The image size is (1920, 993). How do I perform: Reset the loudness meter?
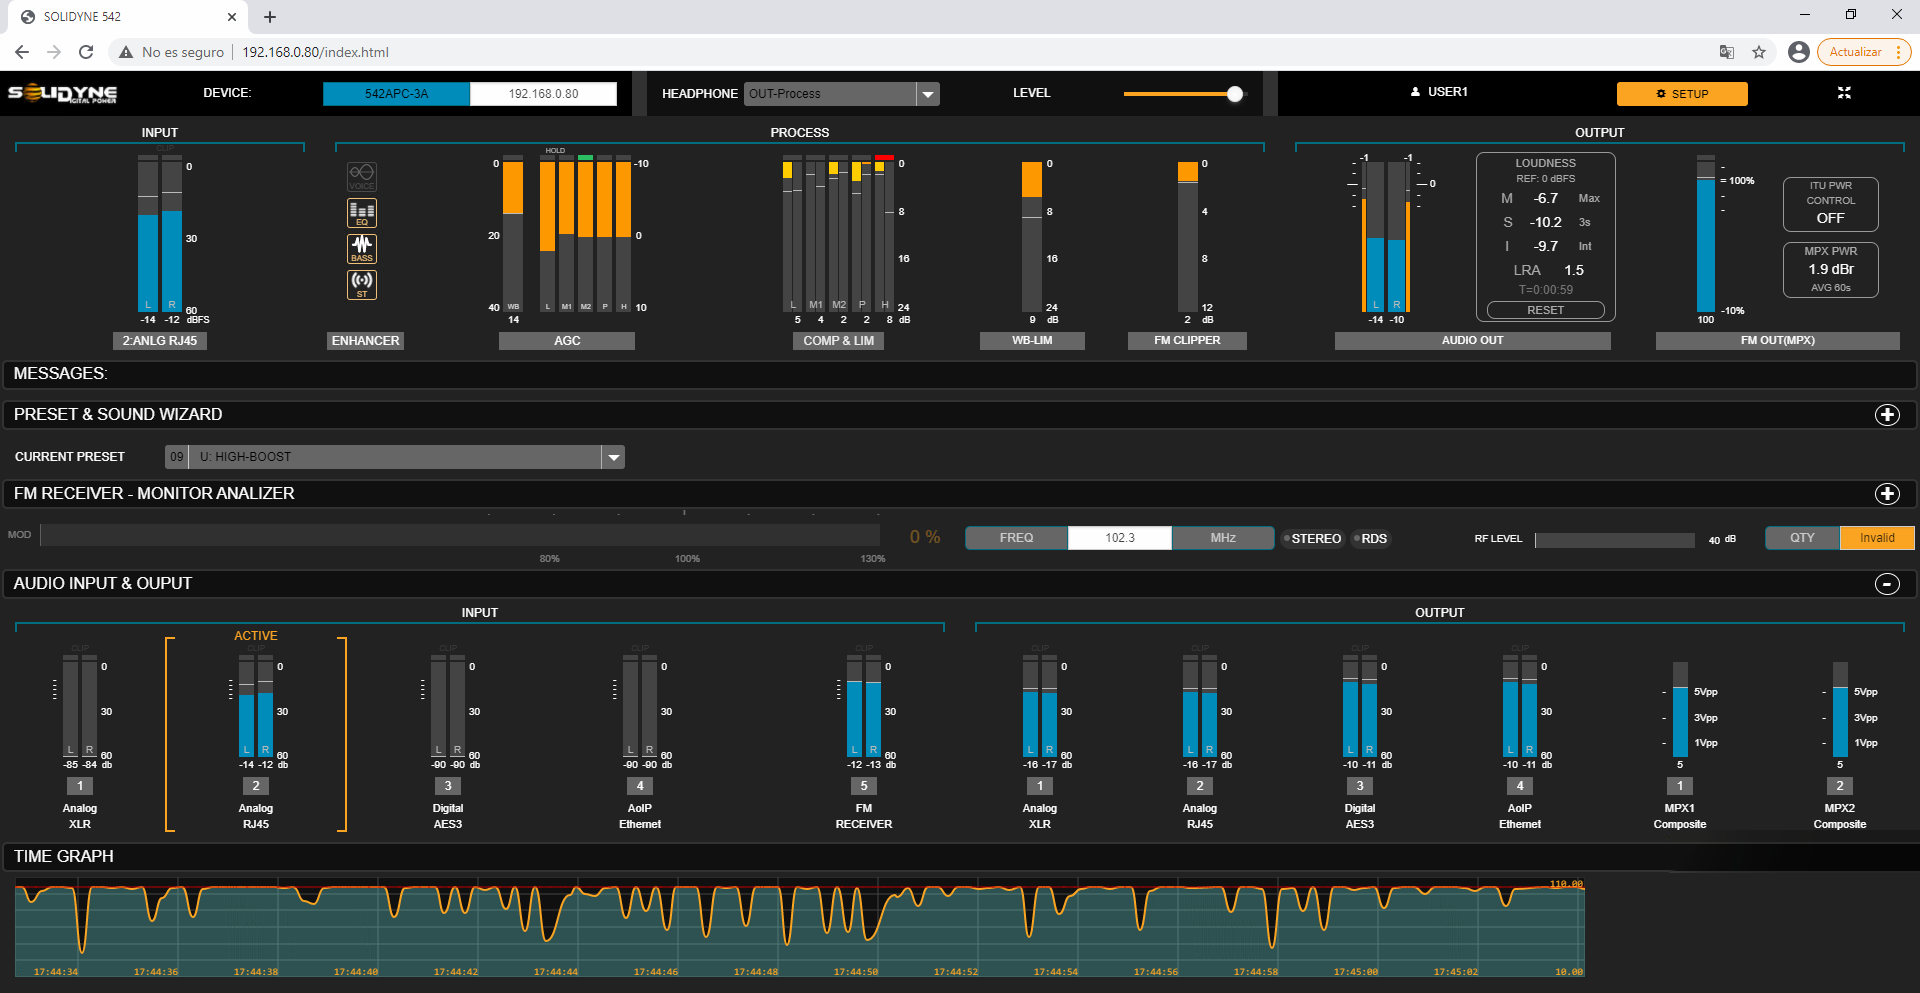(1545, 310)
